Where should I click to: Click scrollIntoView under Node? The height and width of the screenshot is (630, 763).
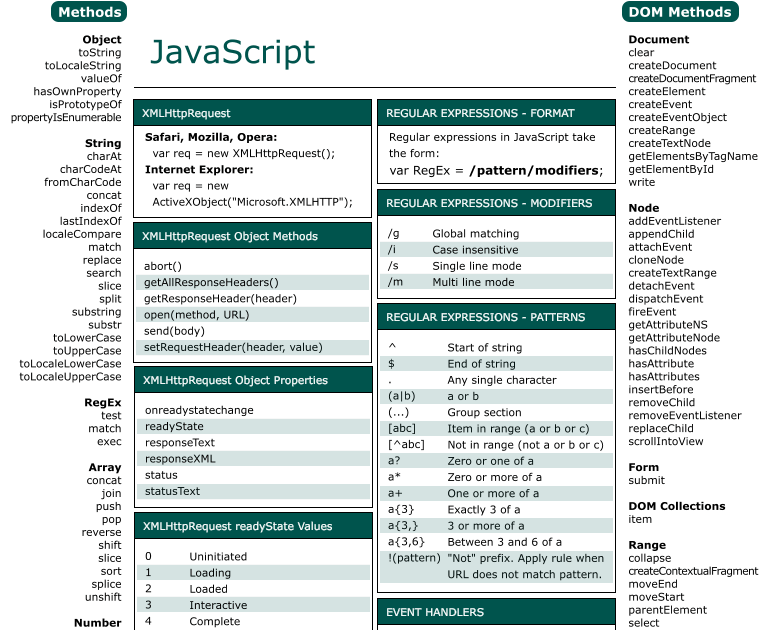point(666,441)
